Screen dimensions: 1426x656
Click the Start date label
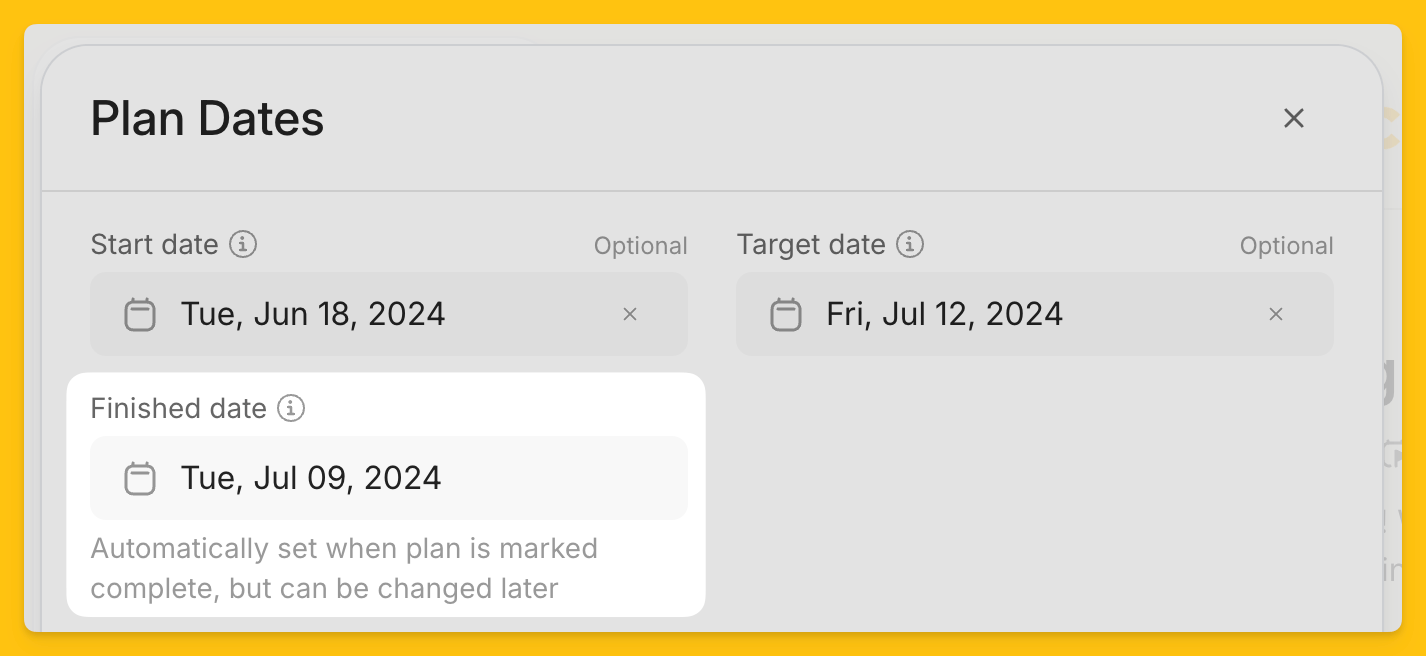pyautogui.click(x=154, y=245)
